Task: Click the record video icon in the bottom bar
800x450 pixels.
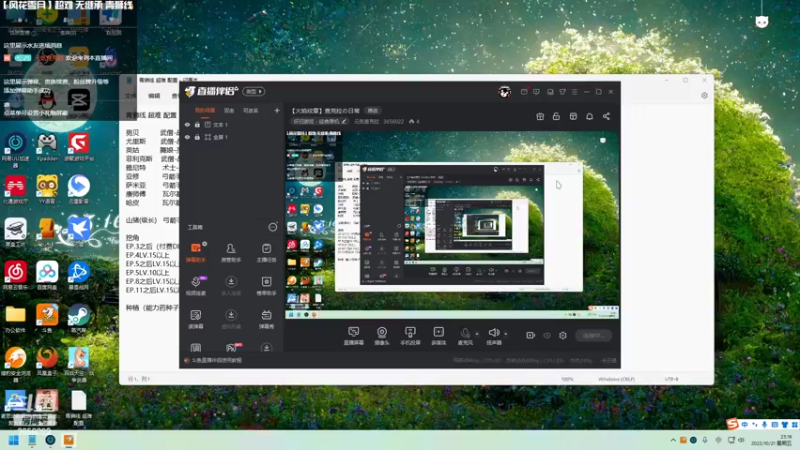Action: click(x=531, y=336)
